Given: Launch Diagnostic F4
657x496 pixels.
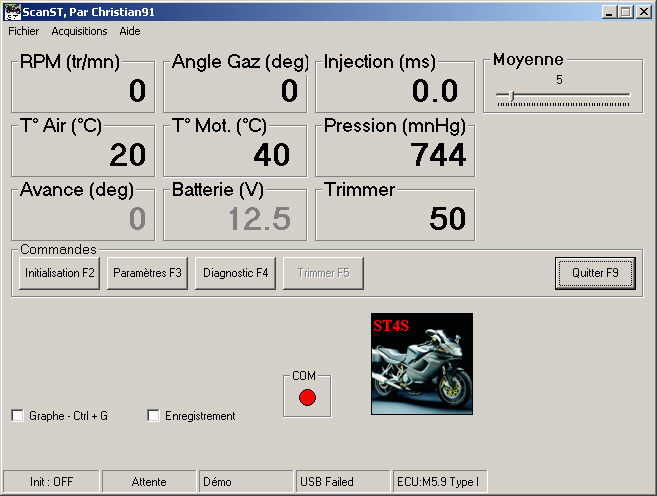Looking at the screenshot, I should click(x=235, y=273).
